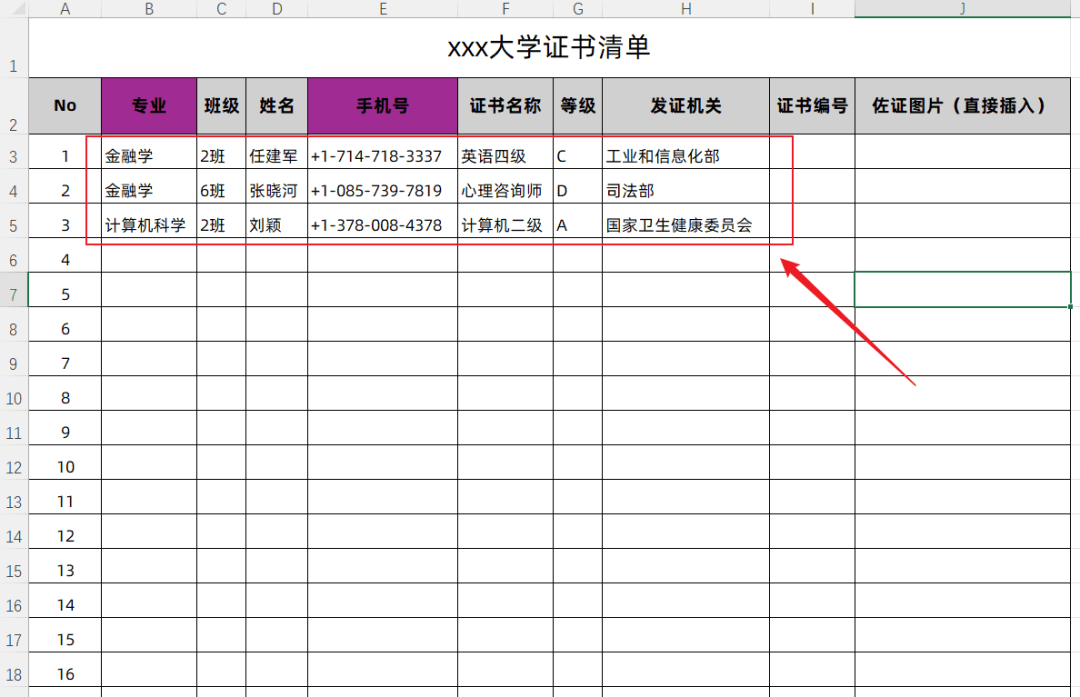Select the No column cell numbered 10
Viewport: 1080px width, 697px height.
click(x=65, y=467)
